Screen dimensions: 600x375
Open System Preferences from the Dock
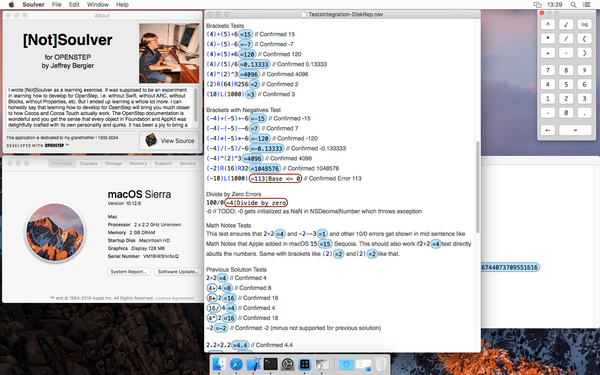(287, 364)
